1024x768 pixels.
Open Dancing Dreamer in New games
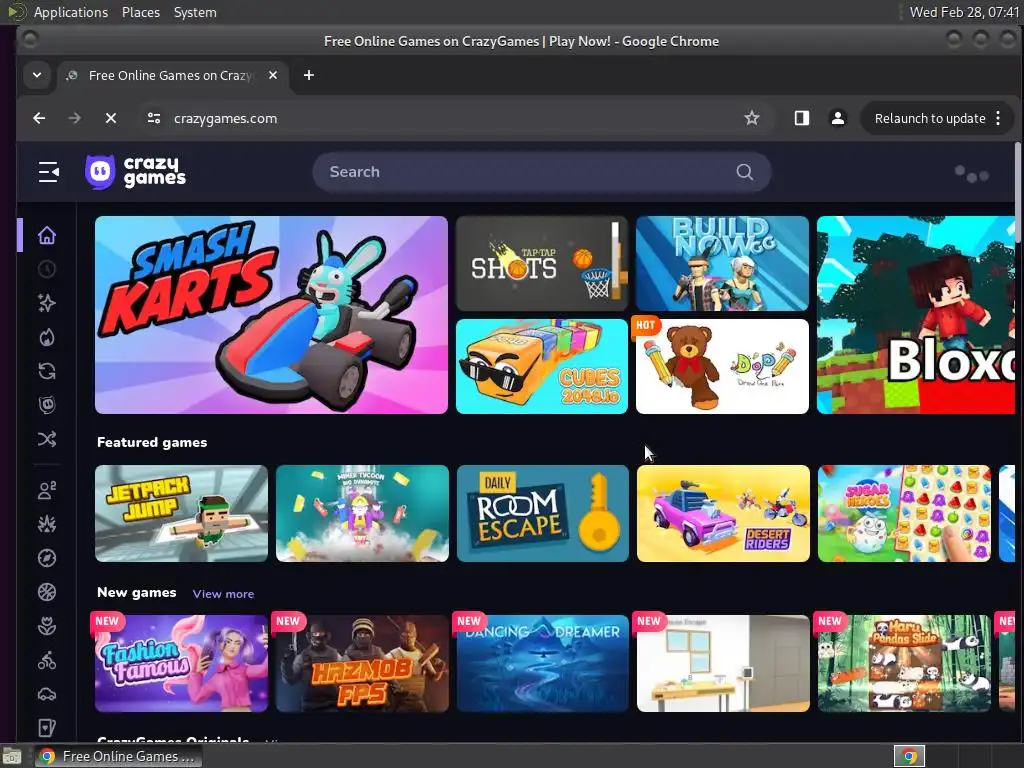coord(543,664)
